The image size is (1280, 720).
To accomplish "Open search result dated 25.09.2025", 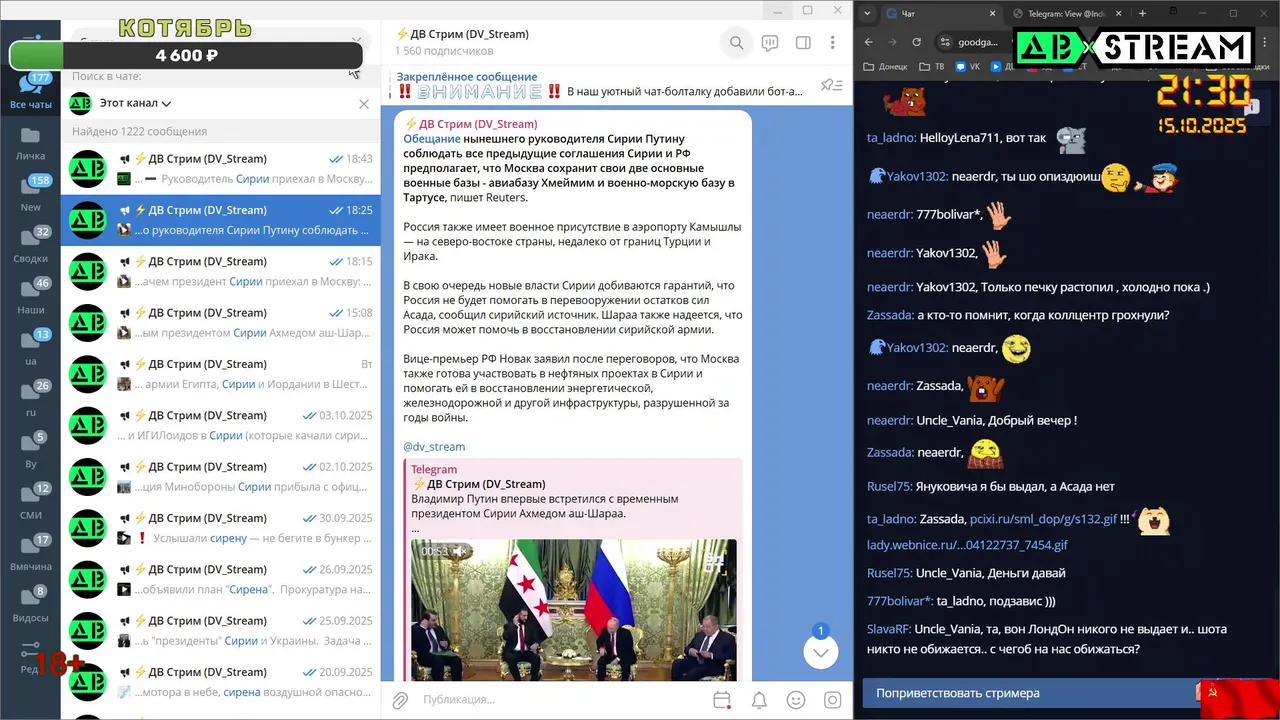I will pos(221,630).
